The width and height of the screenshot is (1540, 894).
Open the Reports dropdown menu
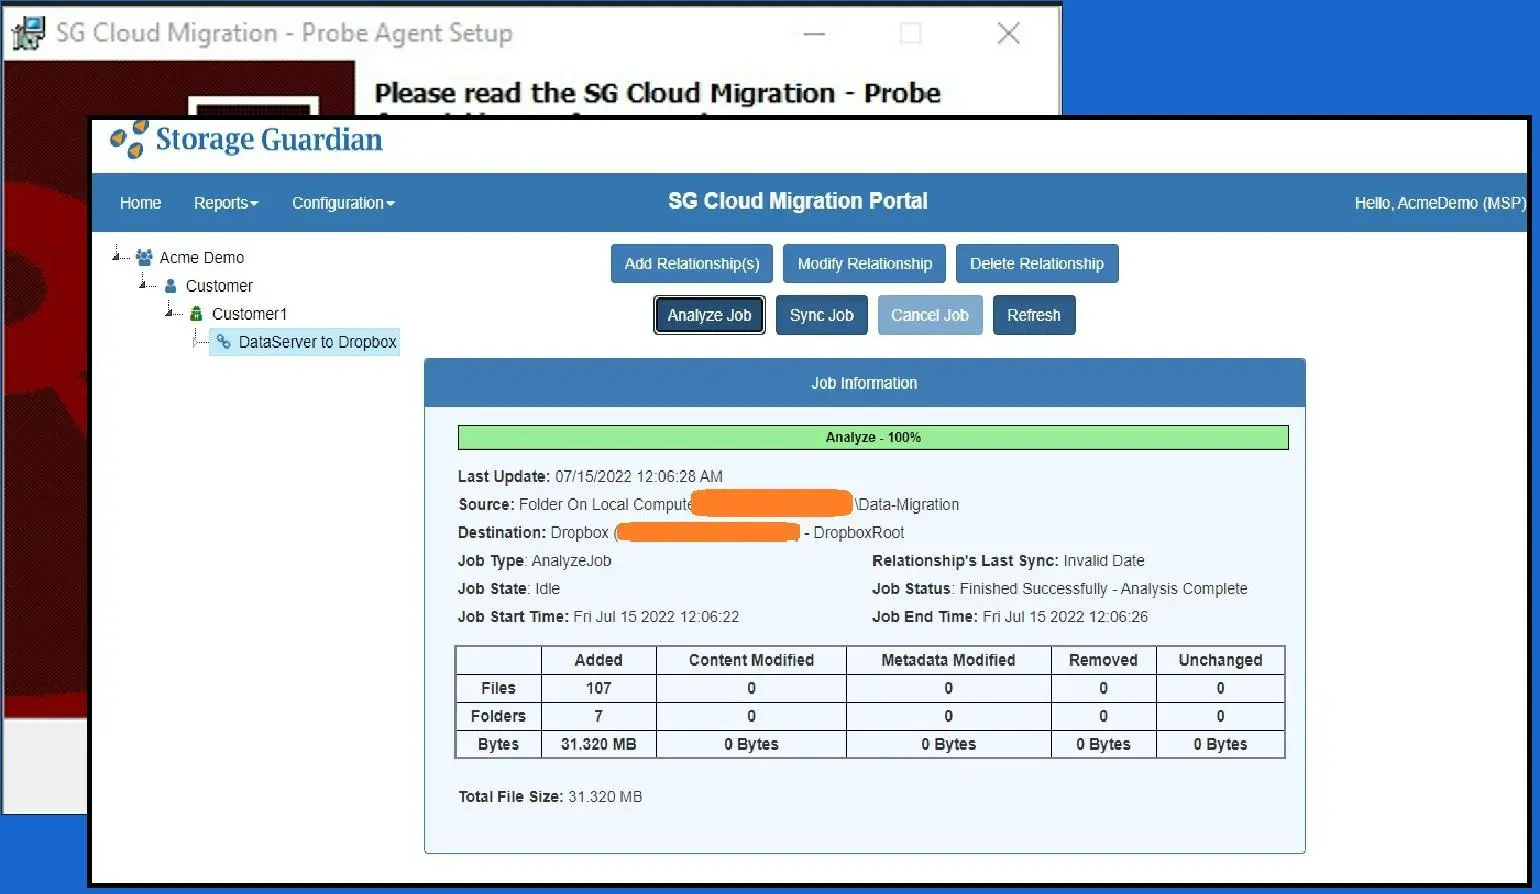225,202
